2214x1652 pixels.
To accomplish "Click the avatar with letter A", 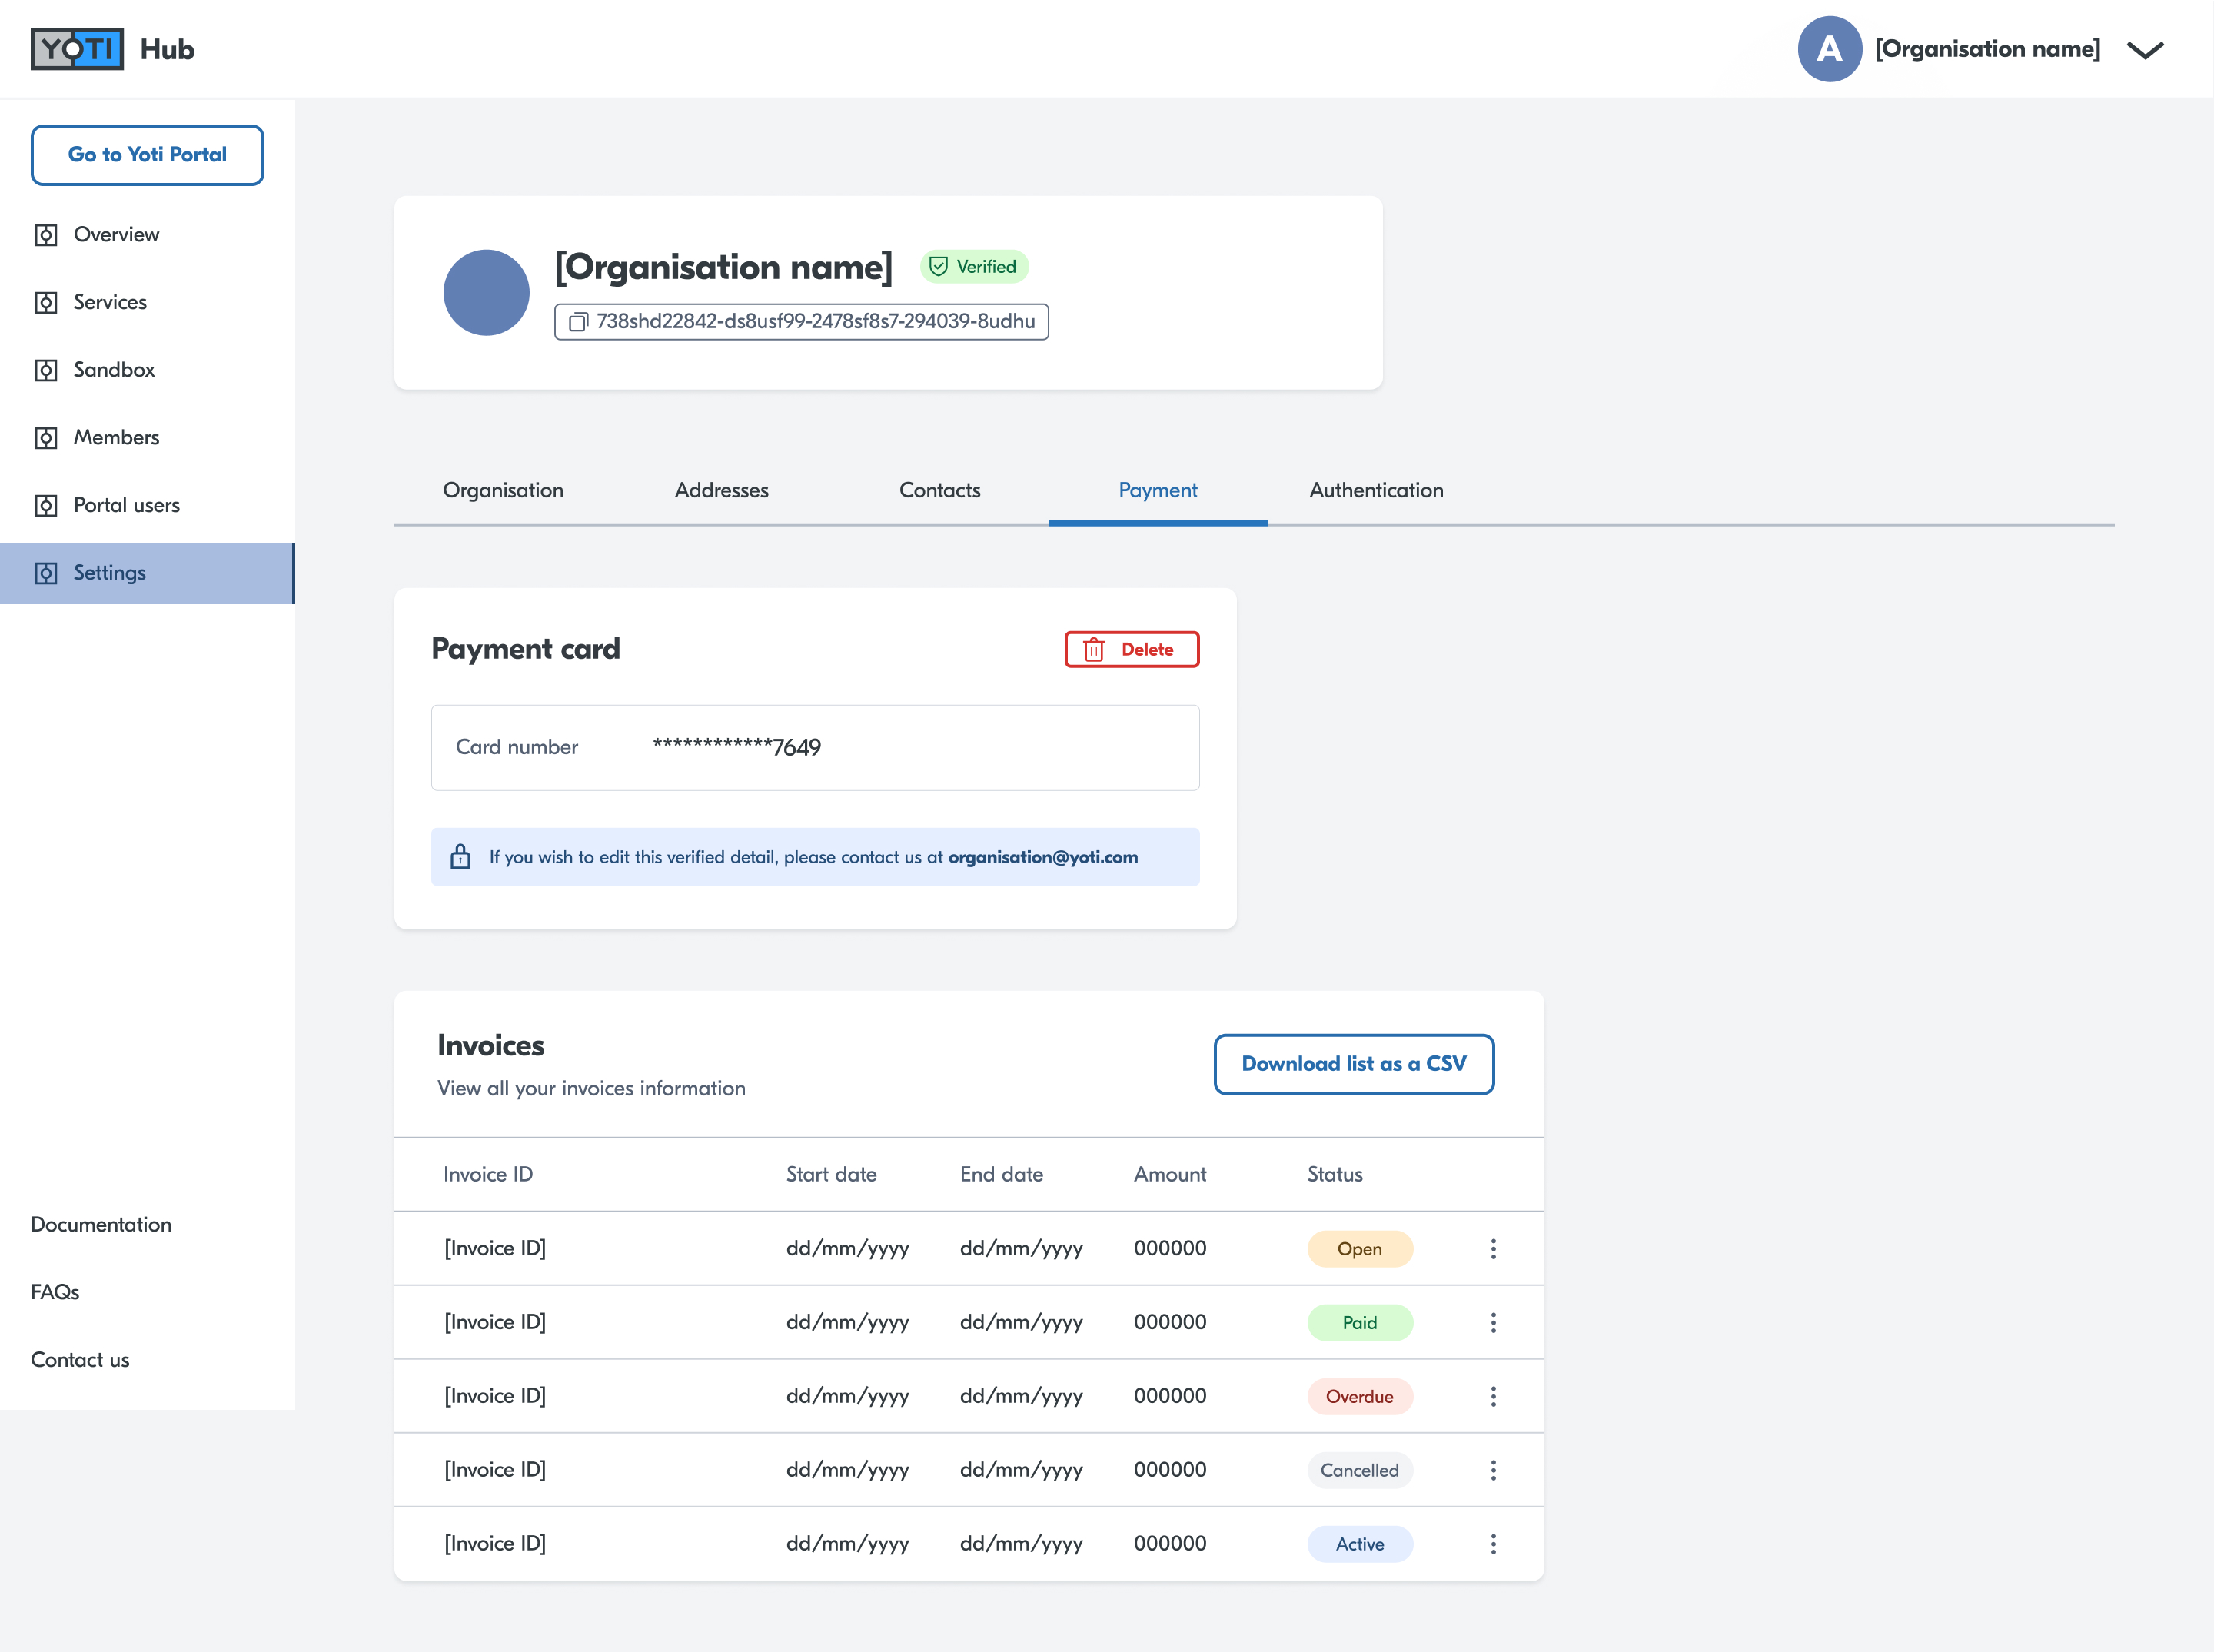I will point(1828,49).
